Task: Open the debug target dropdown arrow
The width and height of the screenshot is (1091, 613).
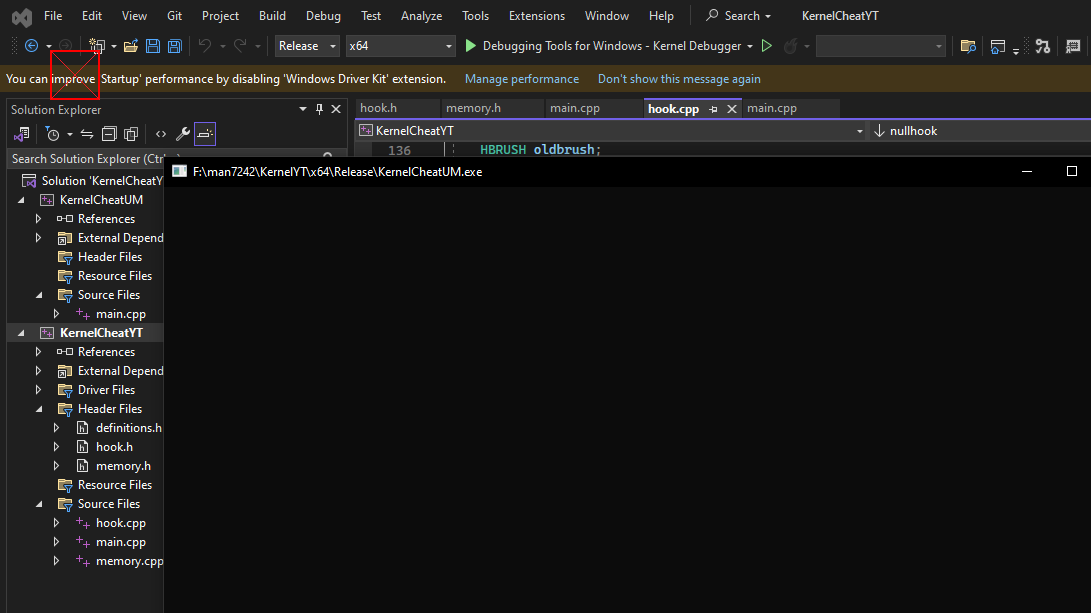Action: point(749,46)
